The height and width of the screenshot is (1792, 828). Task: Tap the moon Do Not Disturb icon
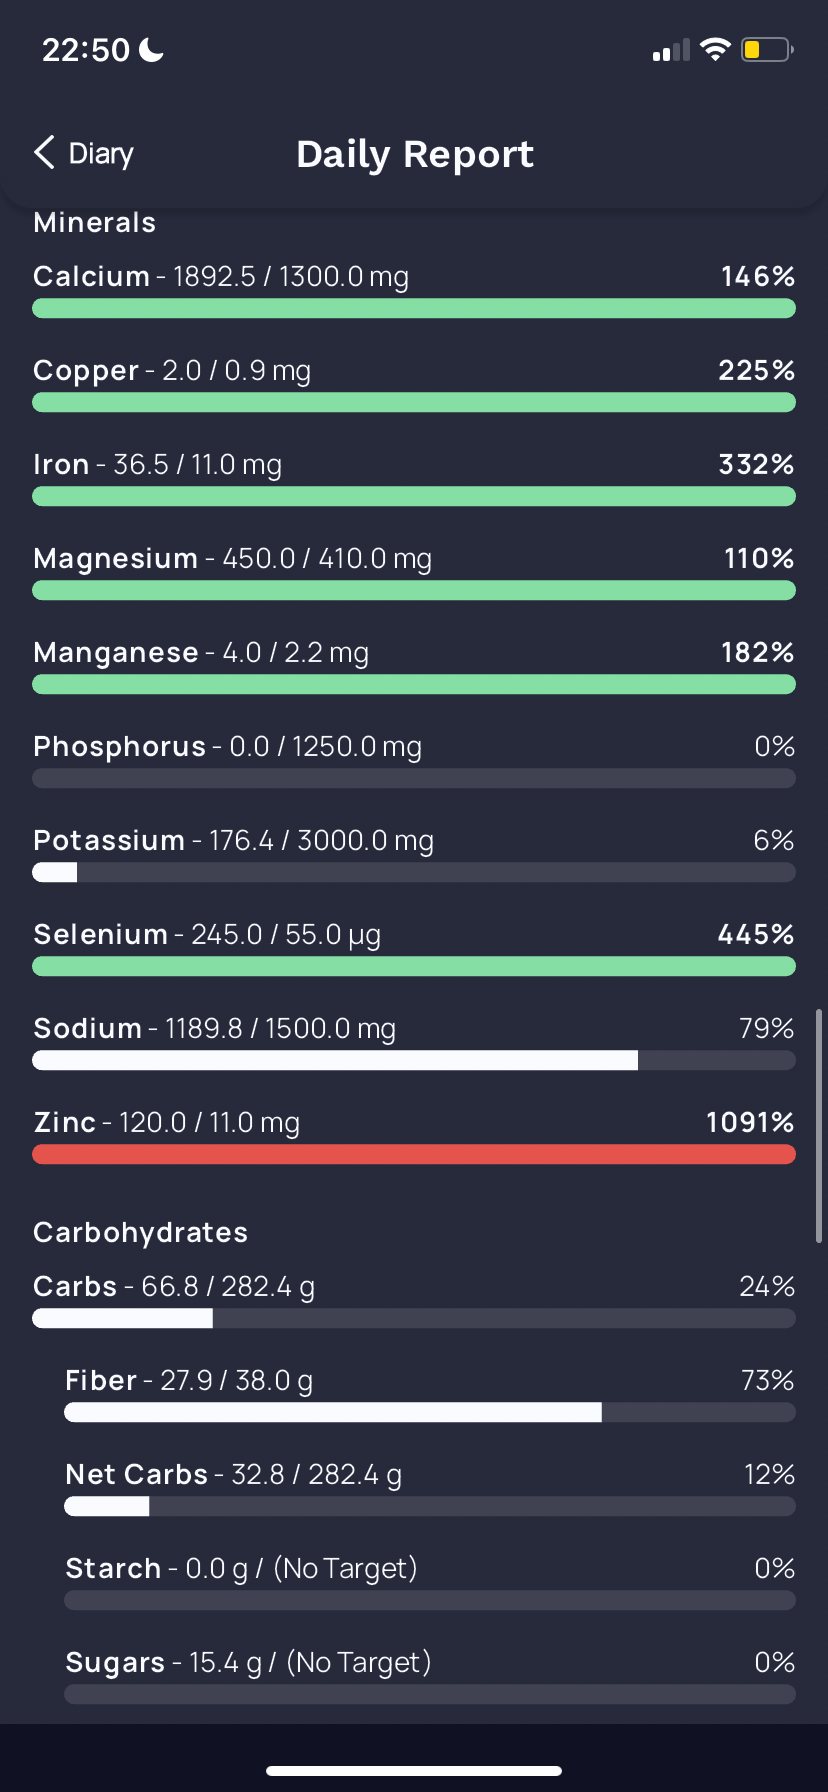tap(151, 49)
